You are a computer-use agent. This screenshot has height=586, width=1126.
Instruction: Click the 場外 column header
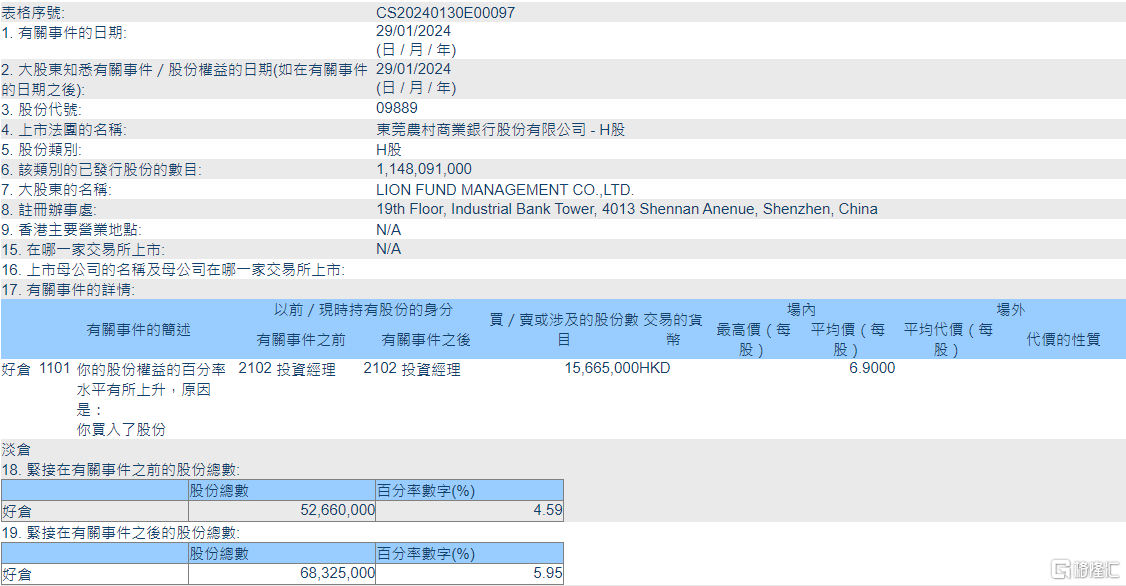click(1010, 310)
